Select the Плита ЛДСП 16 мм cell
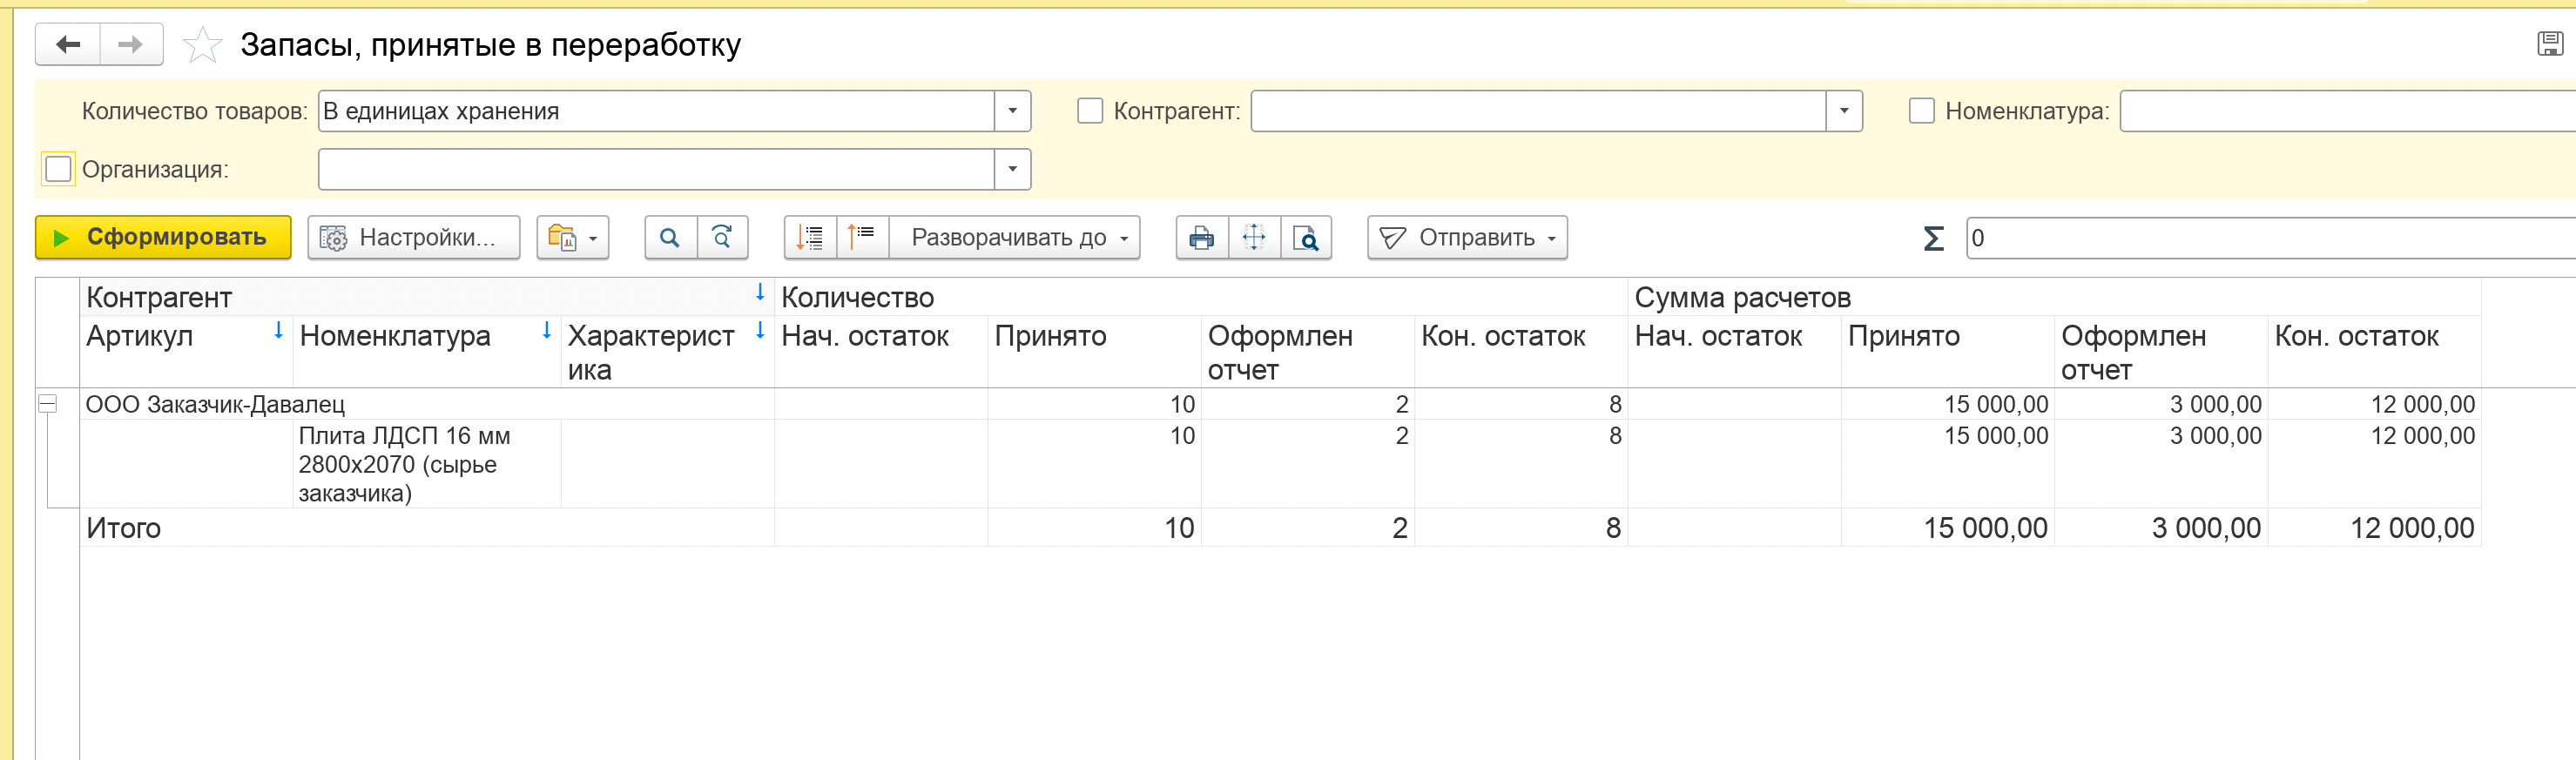Image resolution: width=2576 pixels, height=760 pixels. (x=427, y=464)
